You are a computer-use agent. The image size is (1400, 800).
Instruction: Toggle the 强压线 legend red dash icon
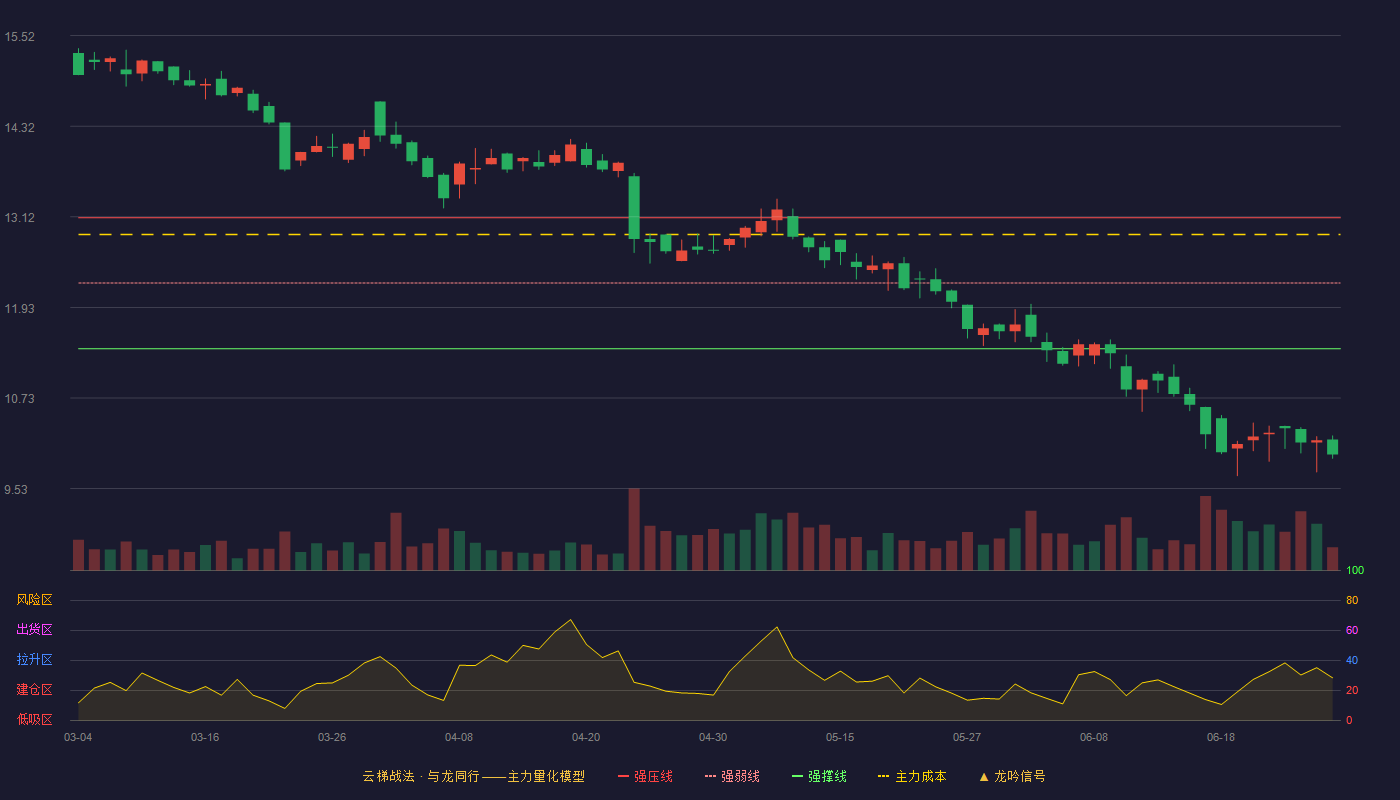click(623, 776)
